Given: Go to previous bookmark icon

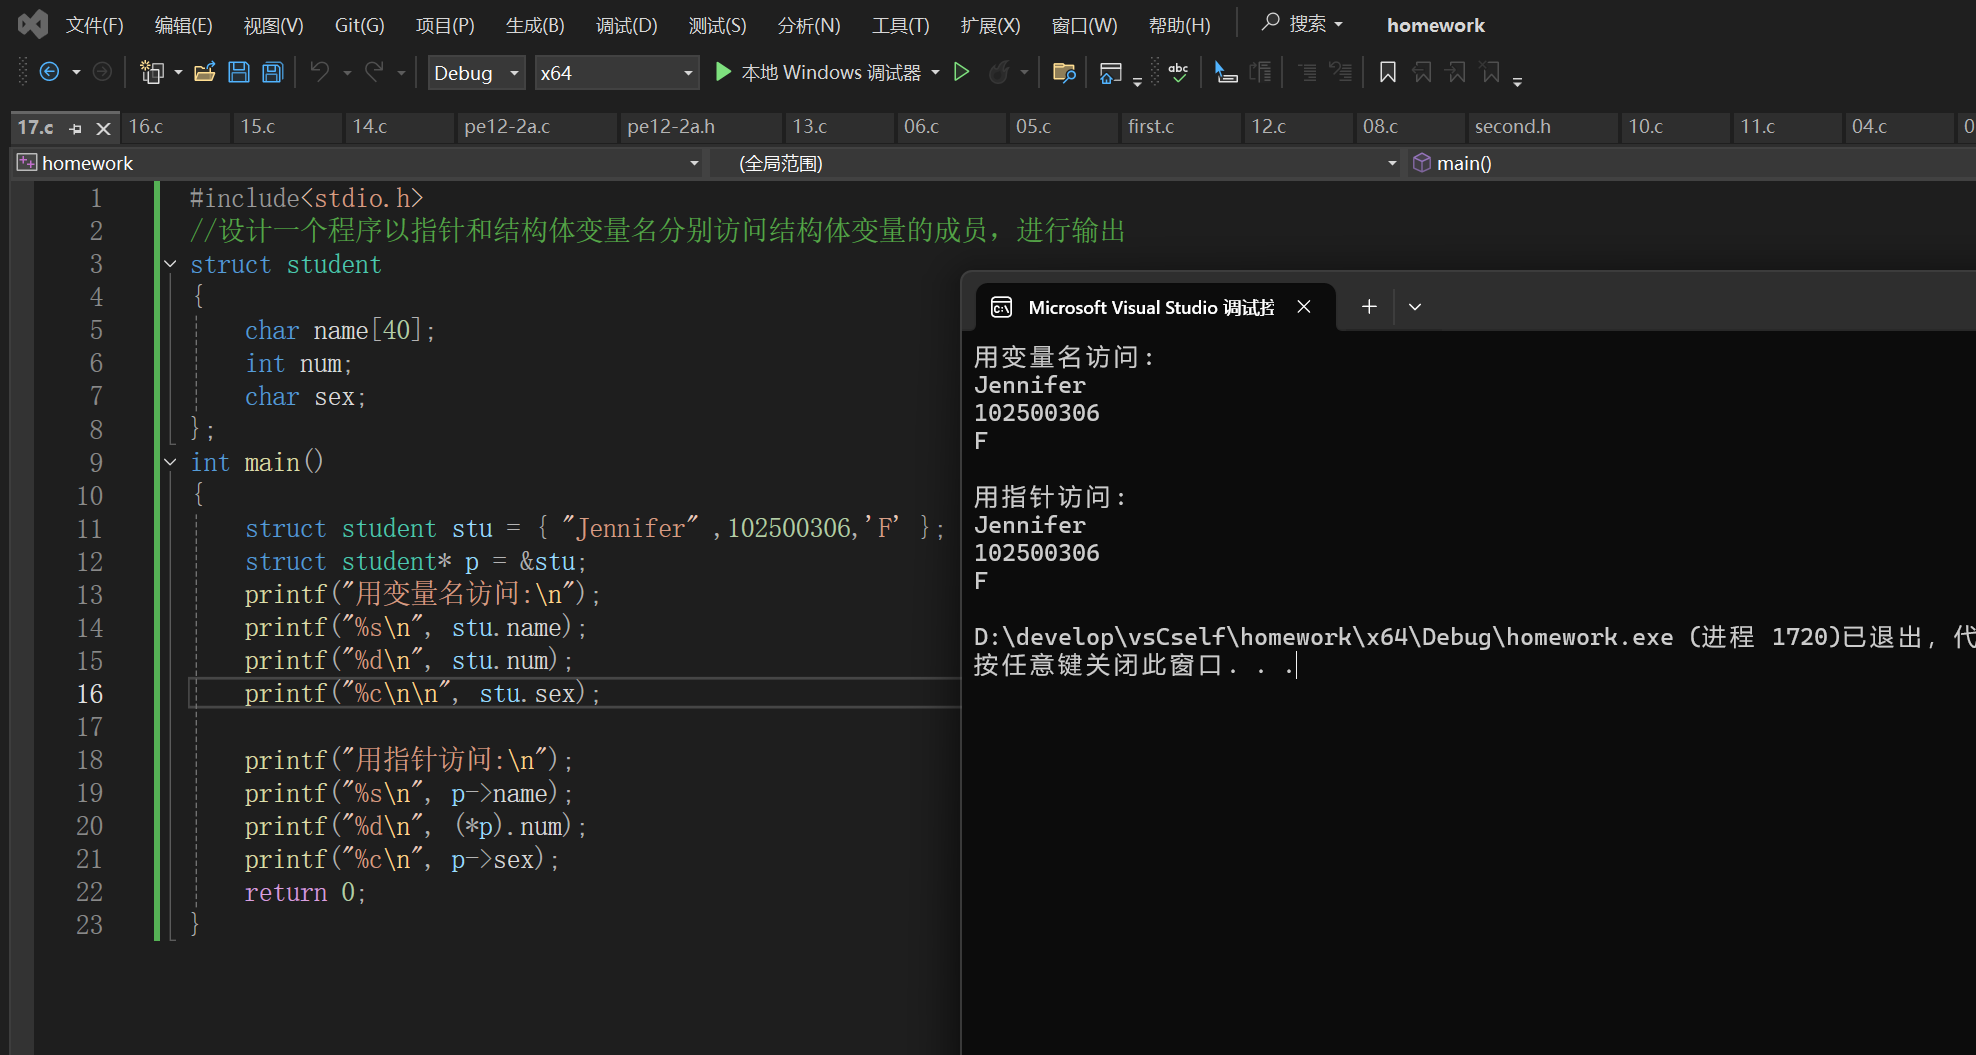Looking at the screenshot, I should (x=1422, y=72).
